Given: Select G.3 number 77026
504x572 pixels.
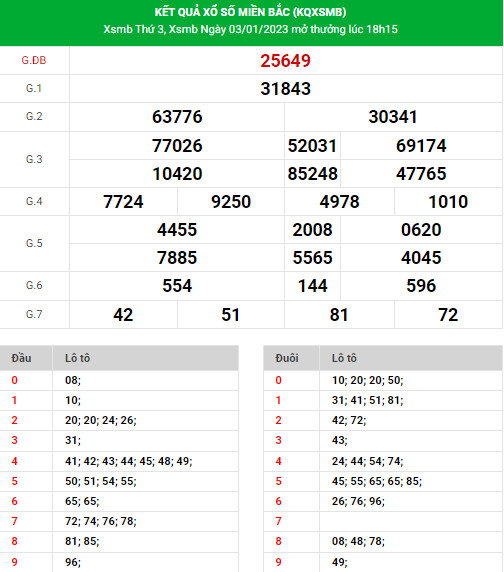Looking at the screenshot, I should (177, 146).
